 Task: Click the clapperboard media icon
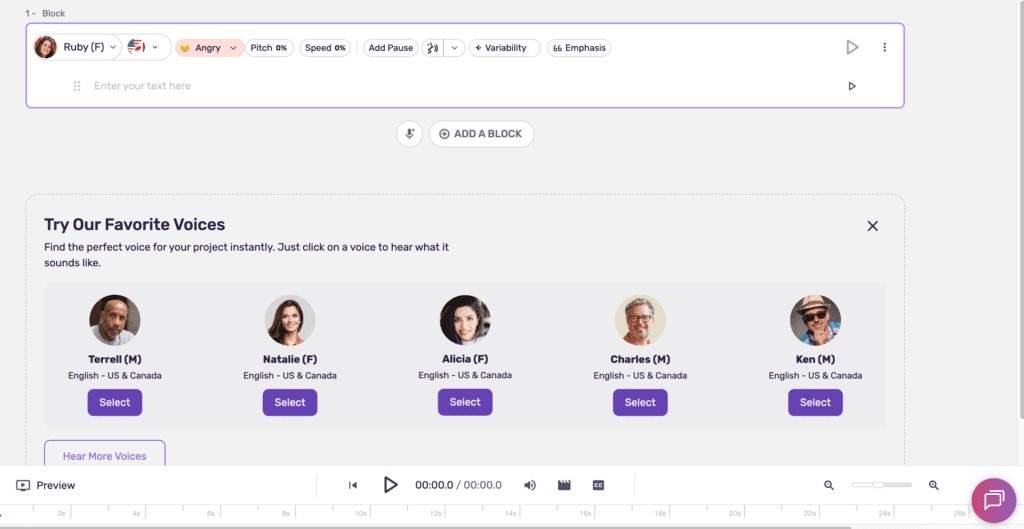(564, 485)
